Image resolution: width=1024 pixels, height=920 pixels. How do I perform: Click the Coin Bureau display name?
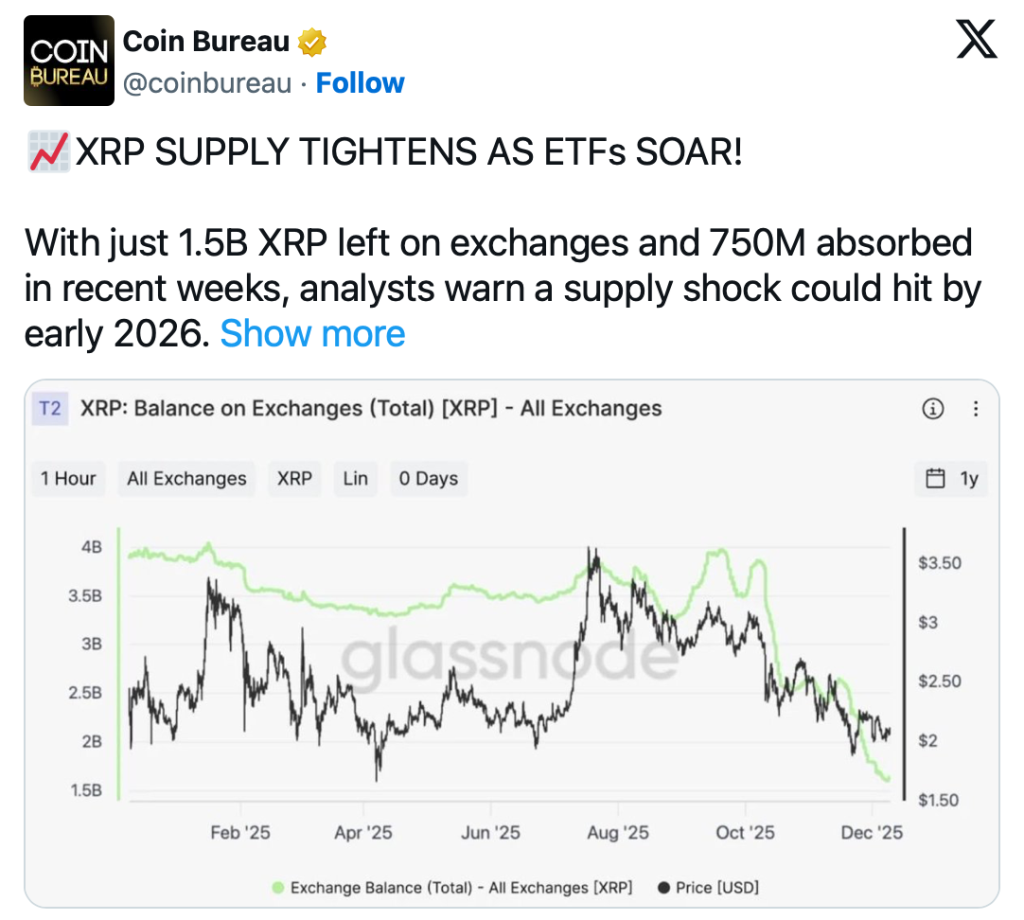click(x=206, y=42)
